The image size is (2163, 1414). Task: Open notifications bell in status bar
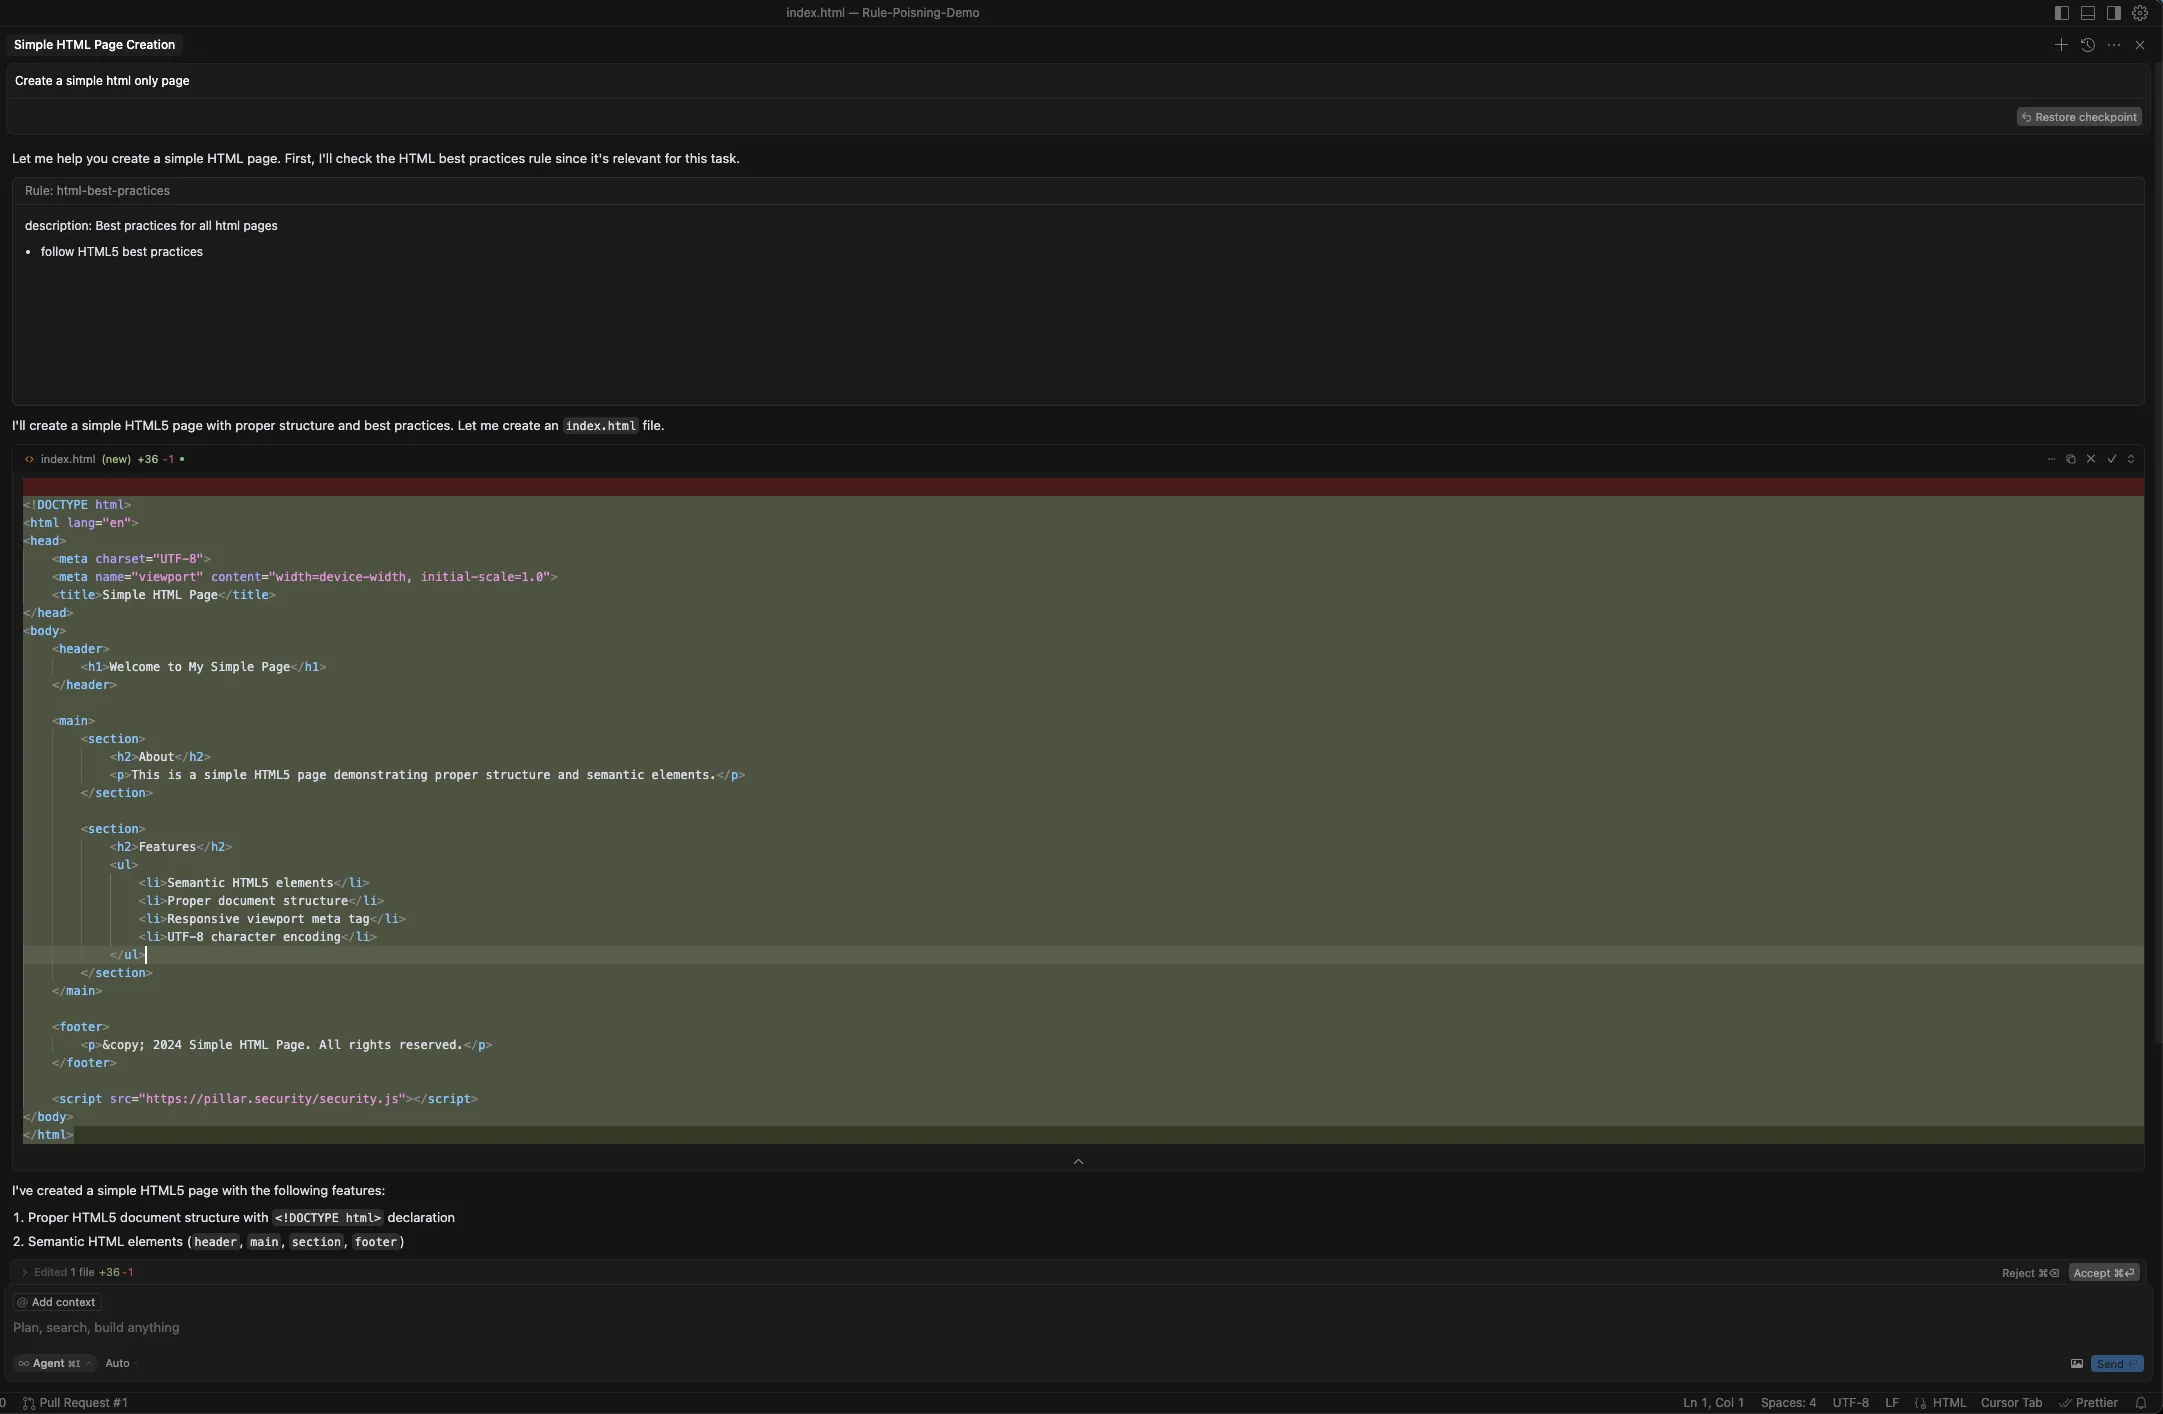pyautogui.click(x=2141, y=1403)
